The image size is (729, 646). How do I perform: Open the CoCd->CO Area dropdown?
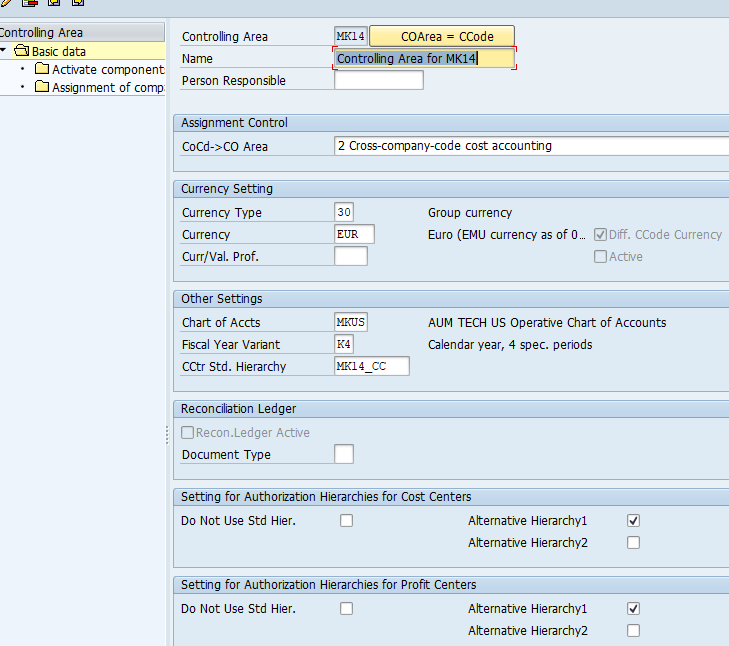pyautogui.click(x=530, y=146)
